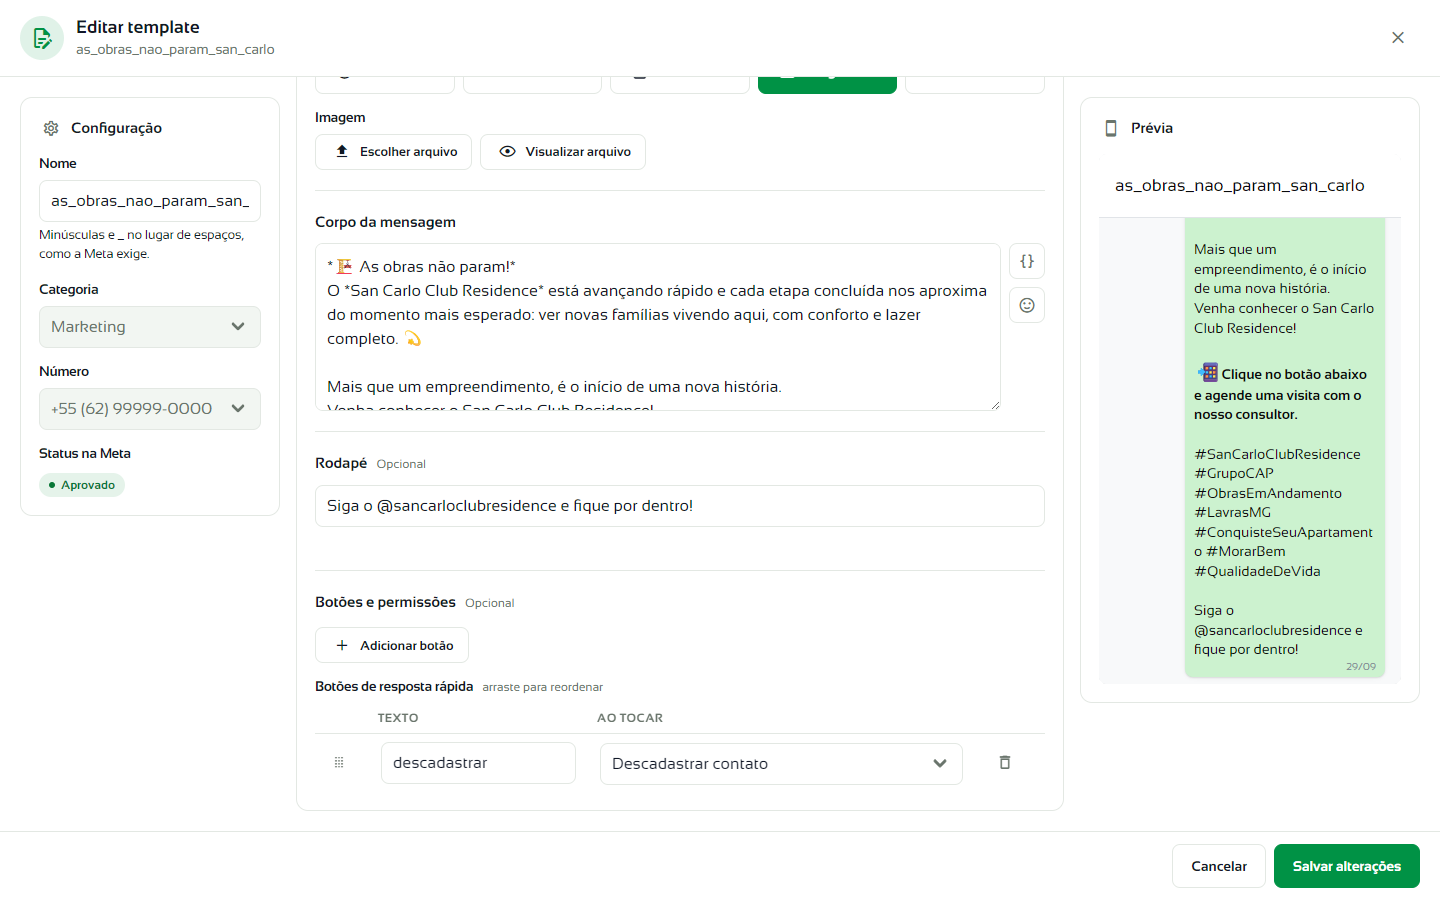Click the Status na Meta label
The height and width of the screenshot is (900, 1440).
pos(85,454)
